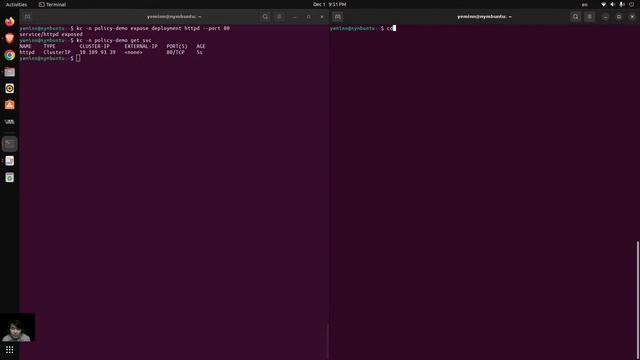Click the 'expose deployment httpd' command line
This screenshot has width=640, height=360.
153,28
